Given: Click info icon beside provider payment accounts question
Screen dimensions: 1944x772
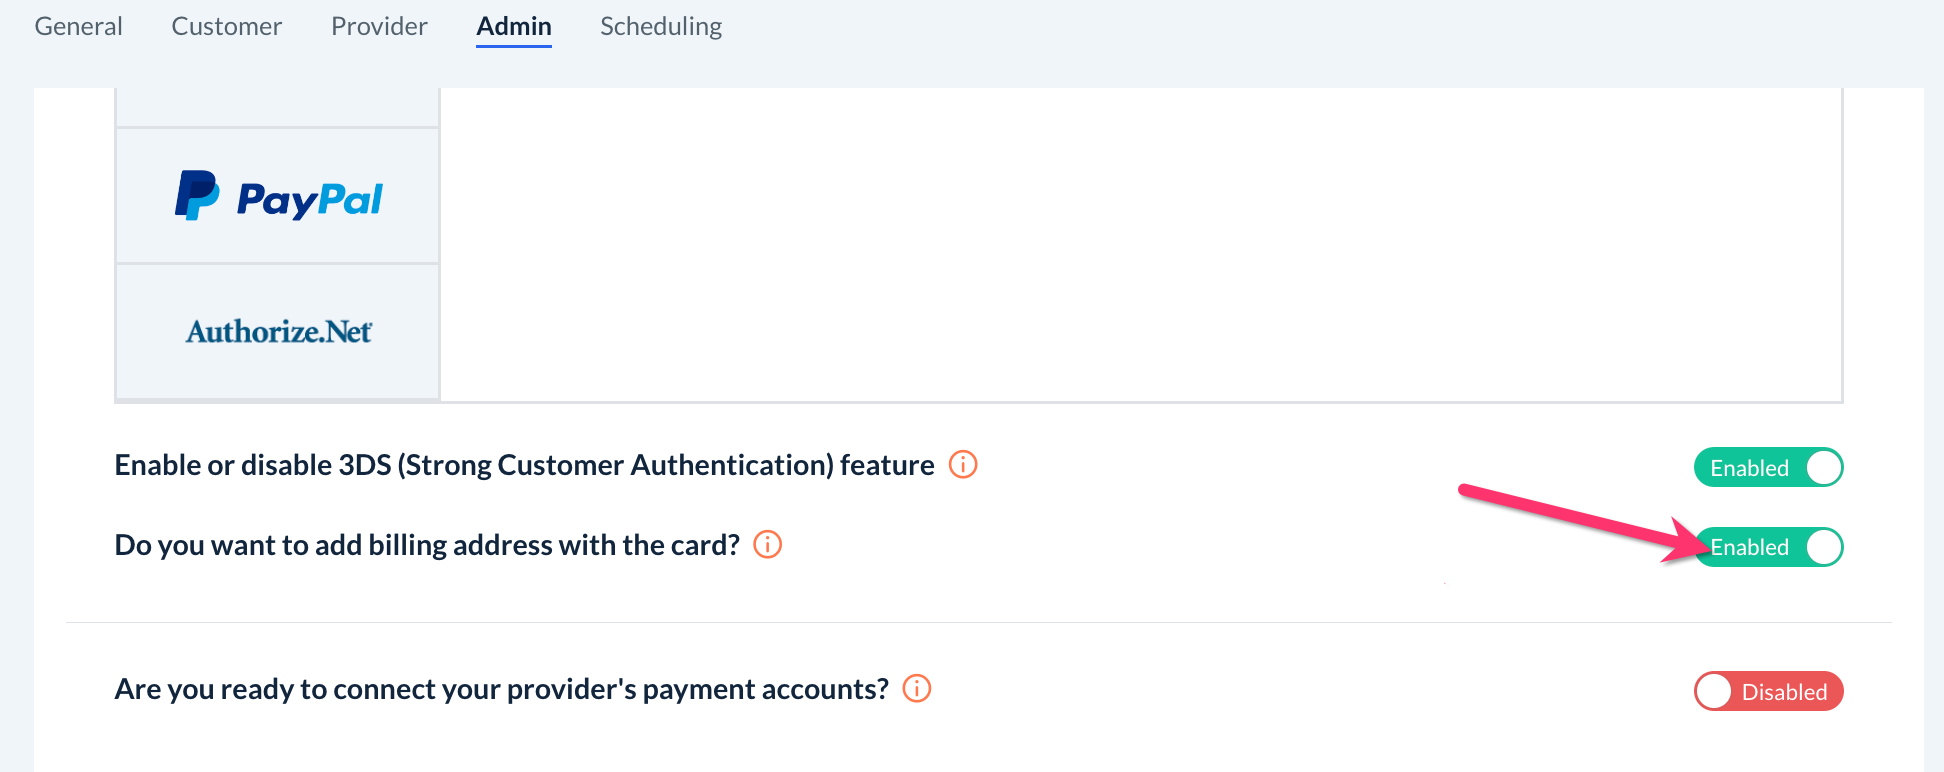Looking at the screenshot, I should click(917, 689).
